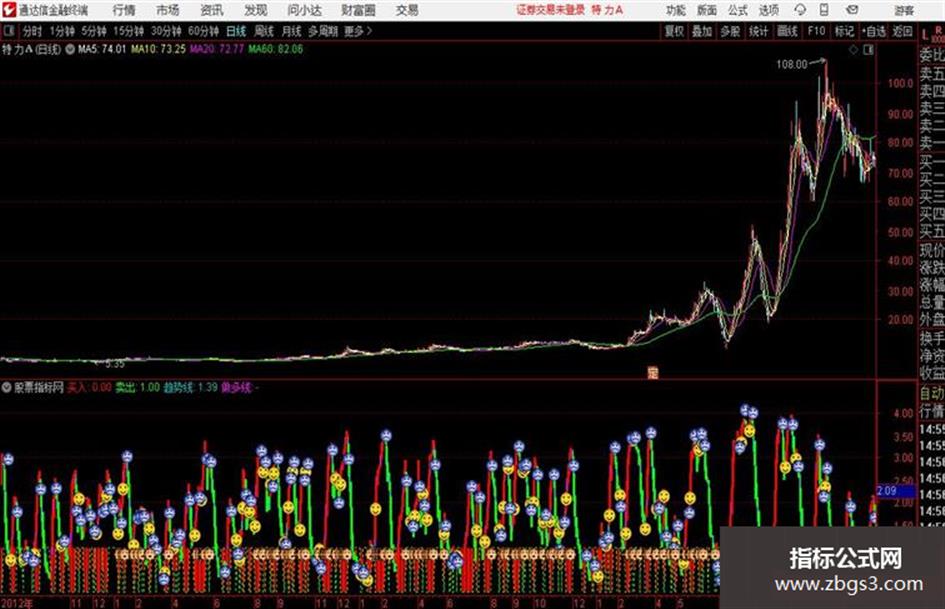Click the 画线 draw line button

coord(787,31)
